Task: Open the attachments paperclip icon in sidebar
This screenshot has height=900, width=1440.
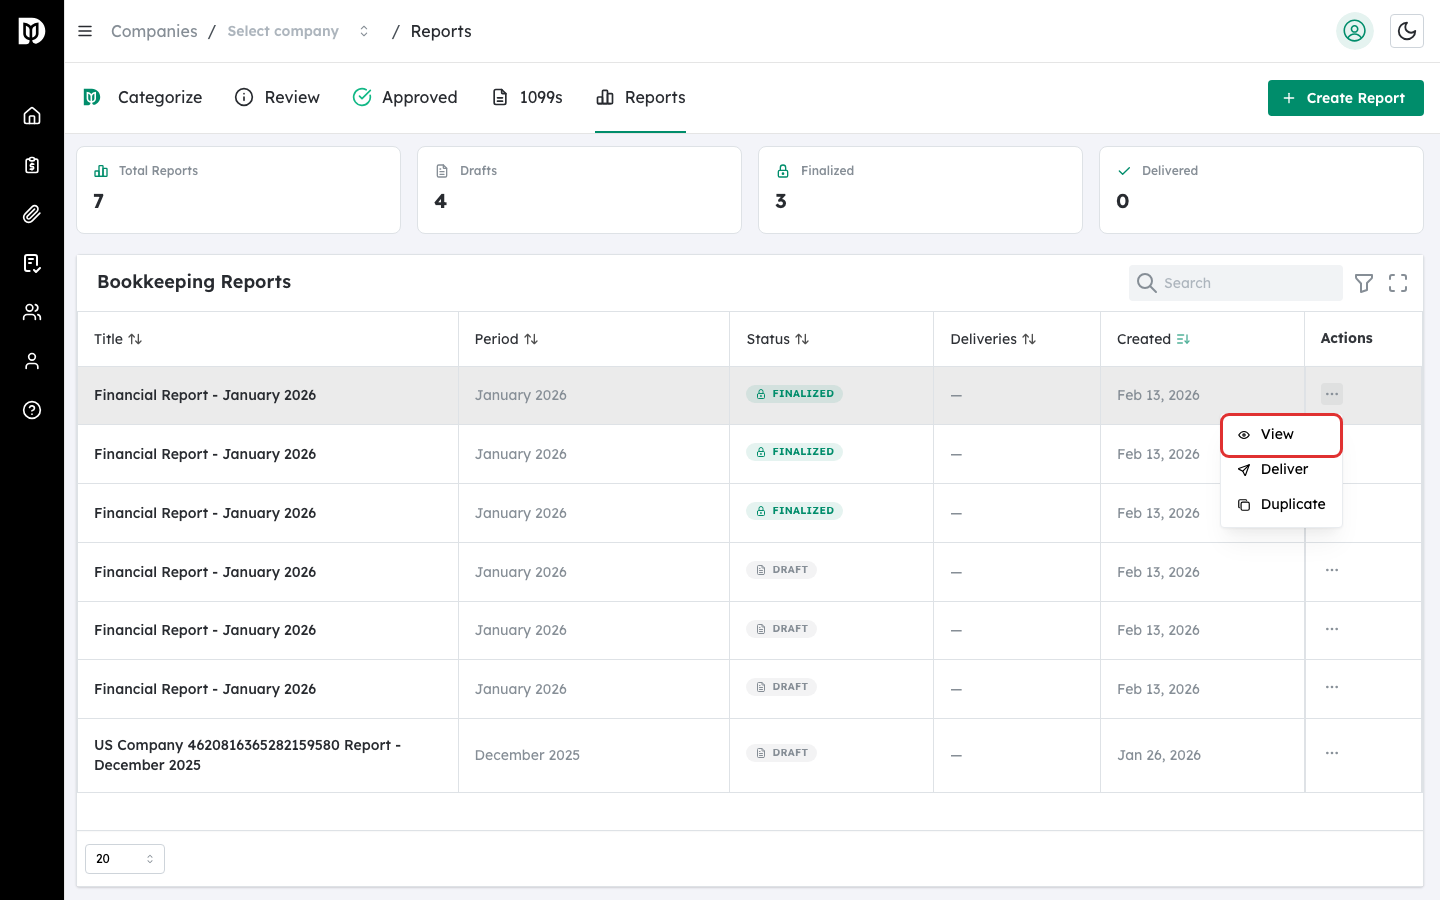Action: pyautogui.click(x=32, y=214)
